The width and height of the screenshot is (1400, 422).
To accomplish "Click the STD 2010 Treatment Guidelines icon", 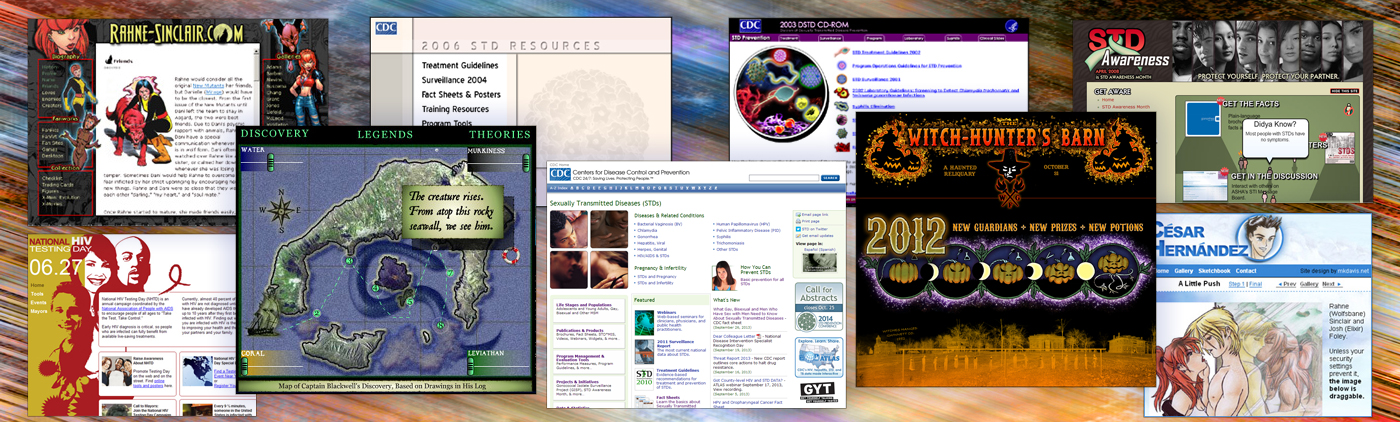I will (644, 376).
